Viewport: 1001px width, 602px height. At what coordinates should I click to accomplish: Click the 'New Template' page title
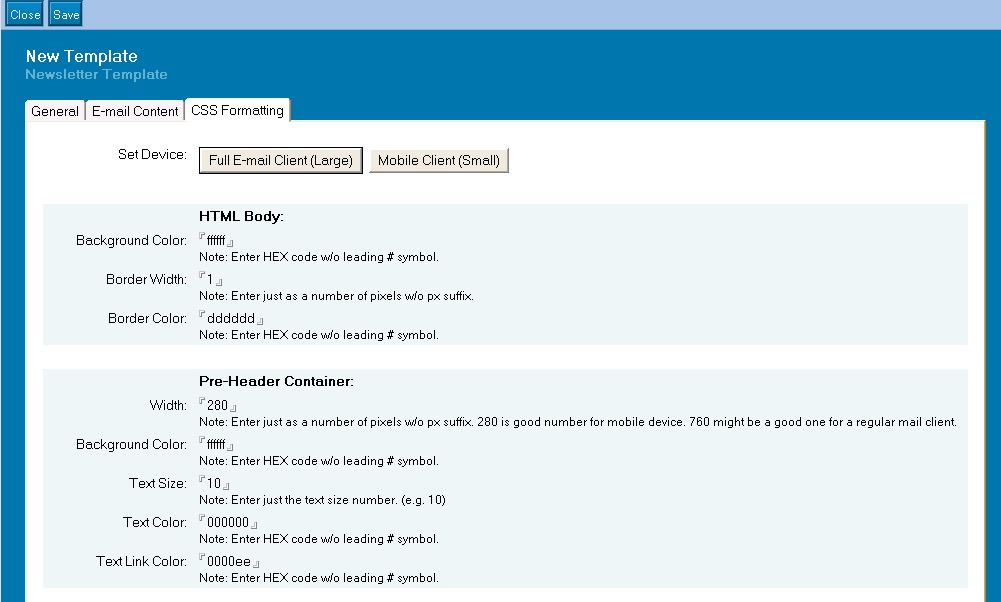click(82, 56)
